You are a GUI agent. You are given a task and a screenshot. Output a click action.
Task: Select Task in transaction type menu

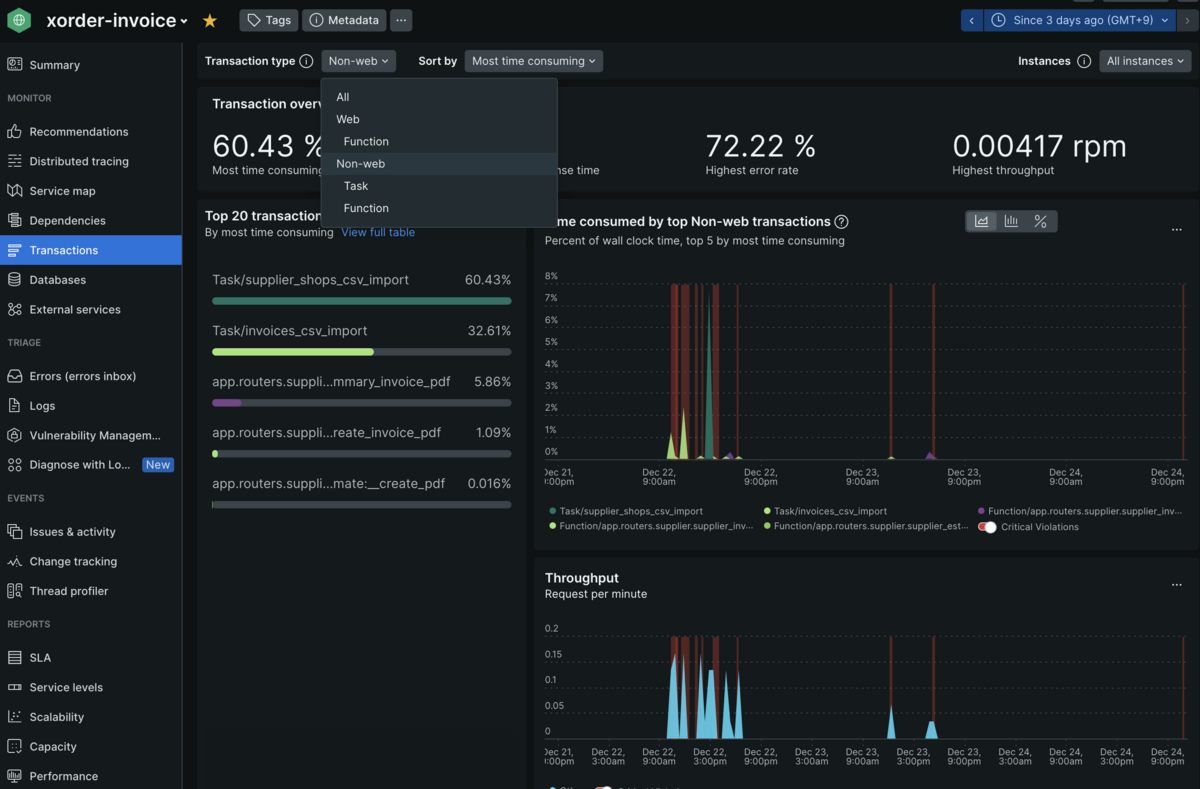pyautogui.click(x=439, y=186)
